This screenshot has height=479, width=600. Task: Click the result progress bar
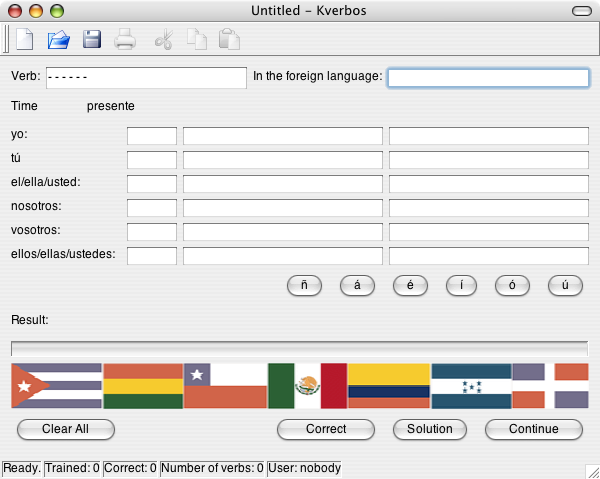299,348
